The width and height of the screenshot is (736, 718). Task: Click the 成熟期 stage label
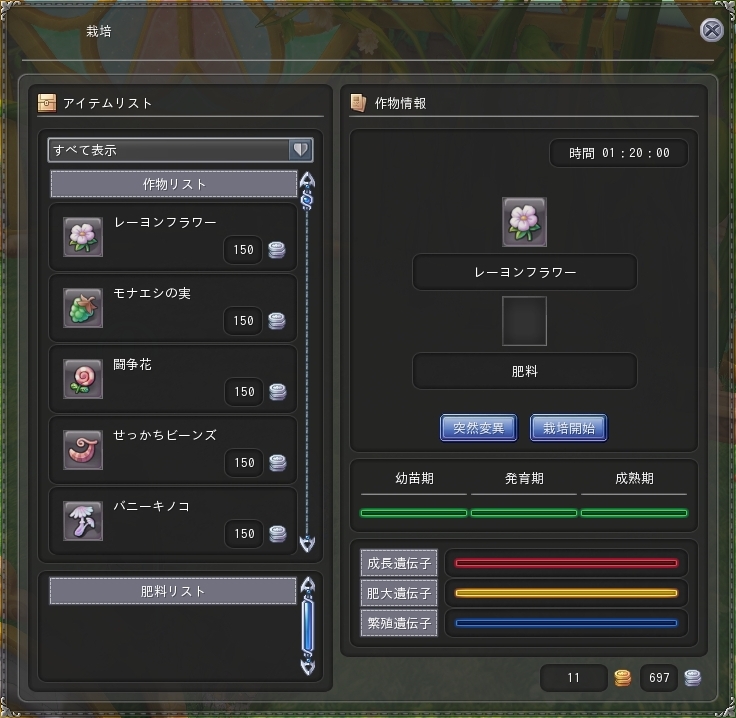635,479
